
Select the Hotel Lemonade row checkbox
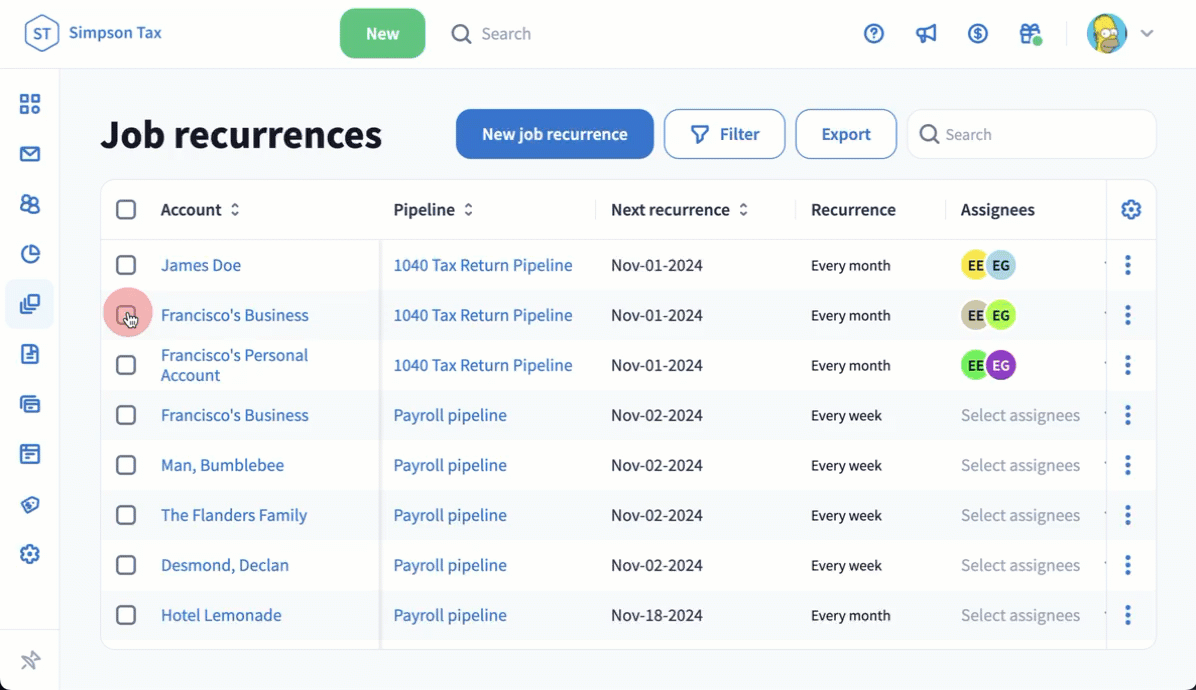tap(126, 615)
